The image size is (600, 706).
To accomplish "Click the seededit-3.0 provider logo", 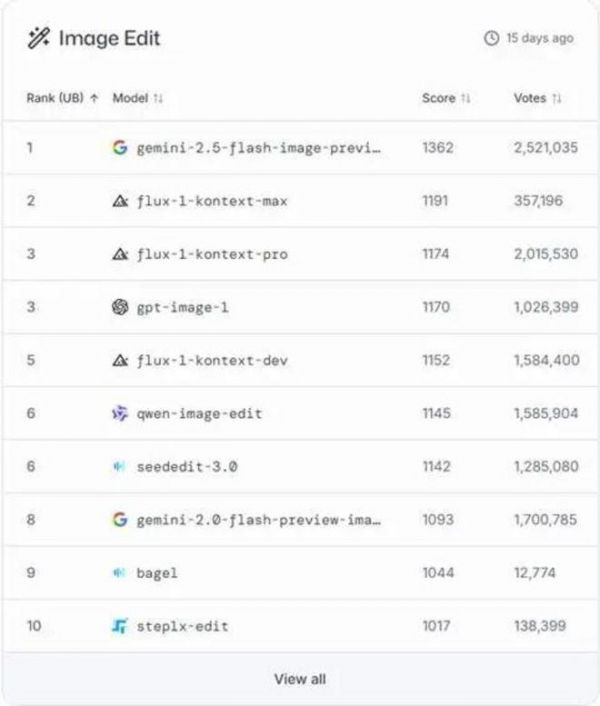I will tap(120, 467).
